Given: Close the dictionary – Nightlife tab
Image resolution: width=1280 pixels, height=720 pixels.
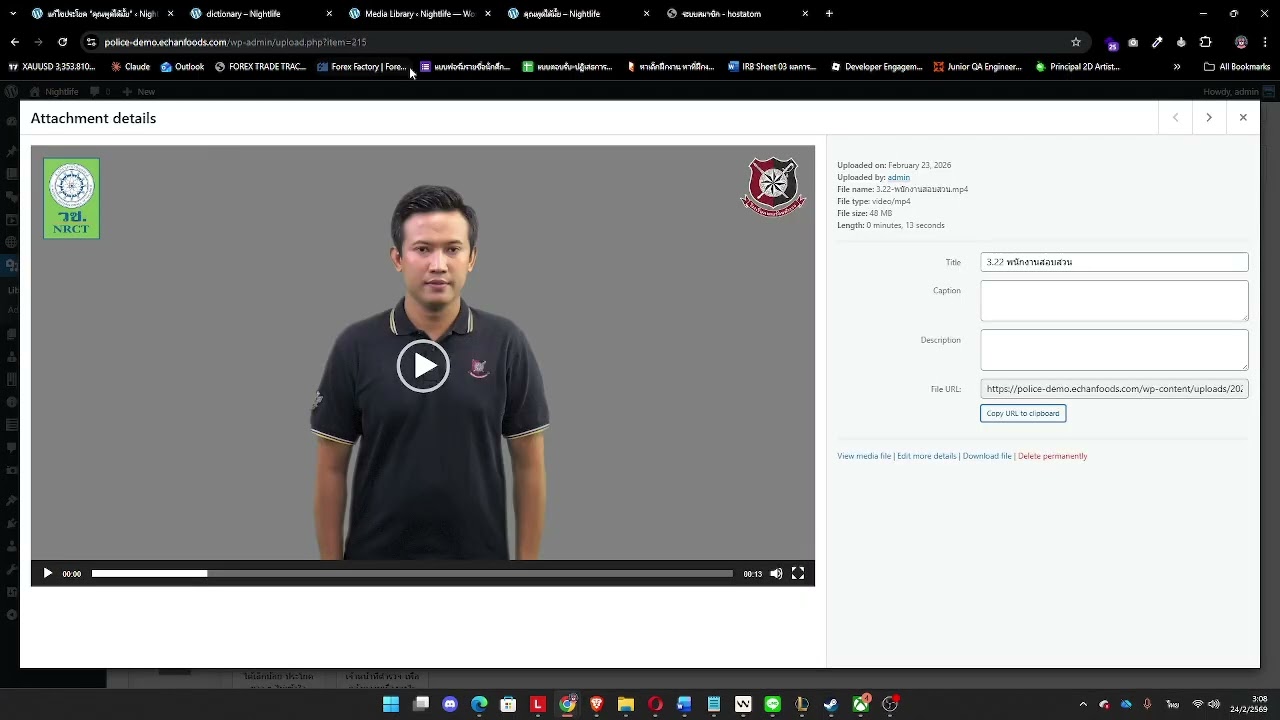Looking at the screenshot, I should (329, 14).
